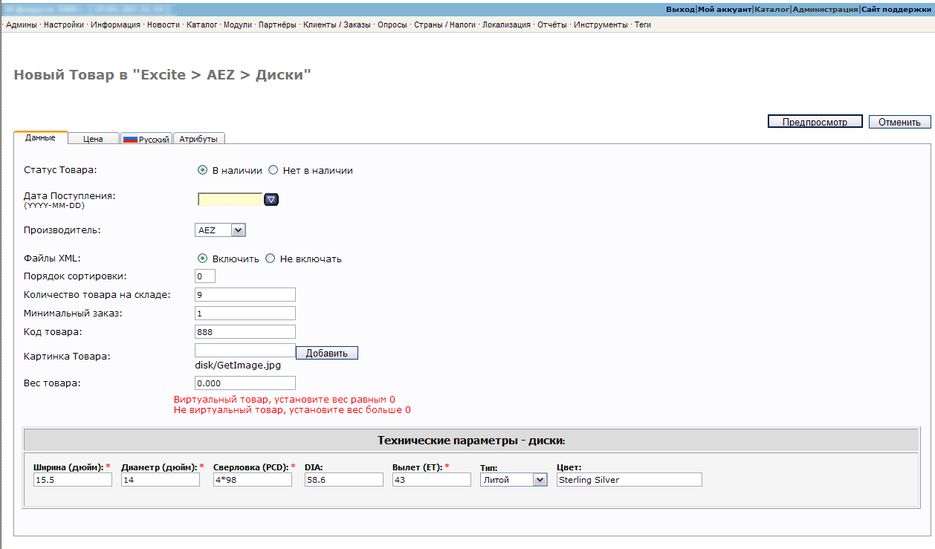Open the date picker calendar icon
935x549 pixels.
coord(271,200)
